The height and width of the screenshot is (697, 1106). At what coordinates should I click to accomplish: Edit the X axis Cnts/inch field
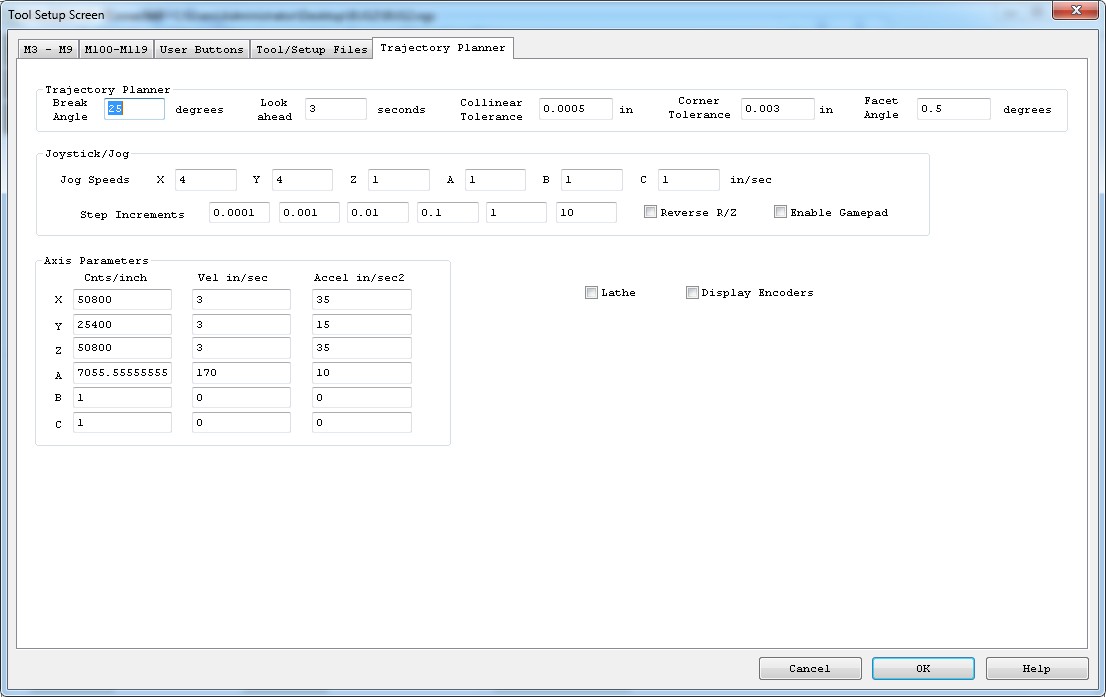tap(122, 300)
